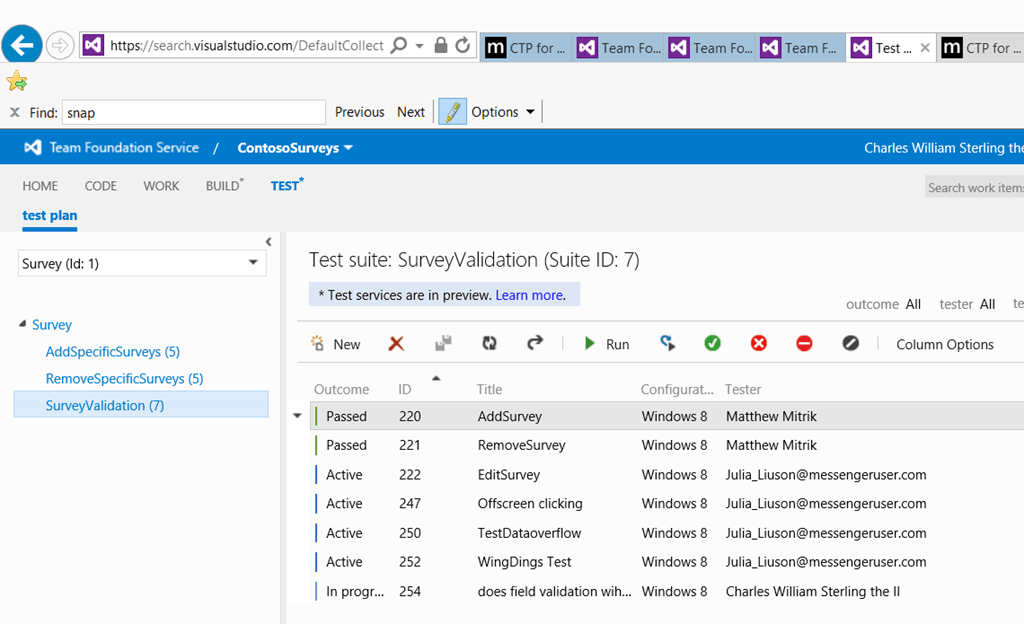
Task: Switch to the first CTP for browser tab
Action: tap(526, 48)
